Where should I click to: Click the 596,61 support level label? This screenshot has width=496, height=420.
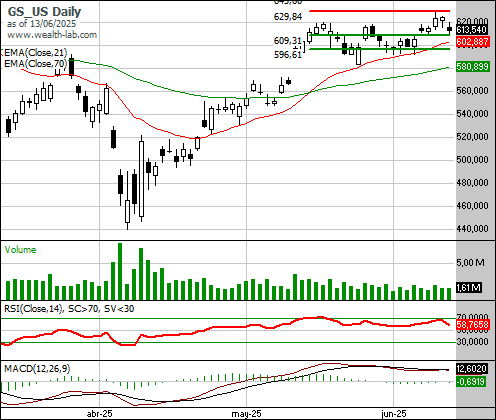pyautogui.click(x=288, y=55)
